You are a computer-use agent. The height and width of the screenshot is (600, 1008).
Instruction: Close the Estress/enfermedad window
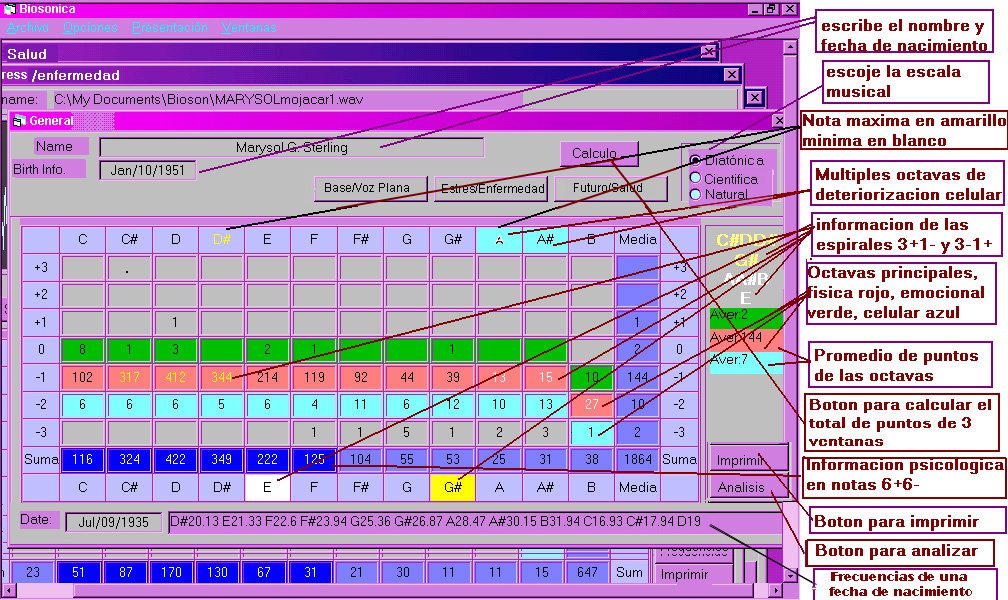pos(733,75)
